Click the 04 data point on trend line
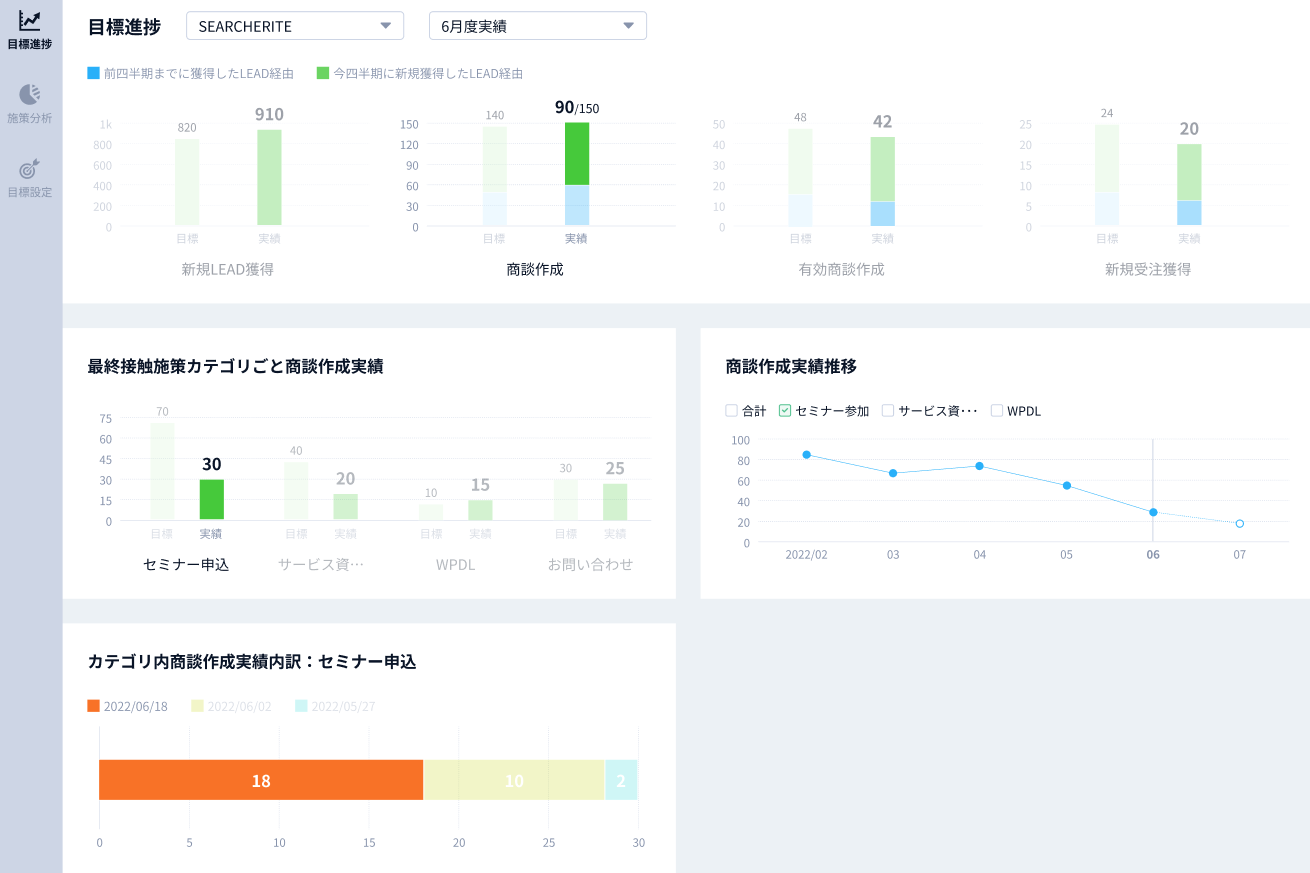 (x=979, y=466)
